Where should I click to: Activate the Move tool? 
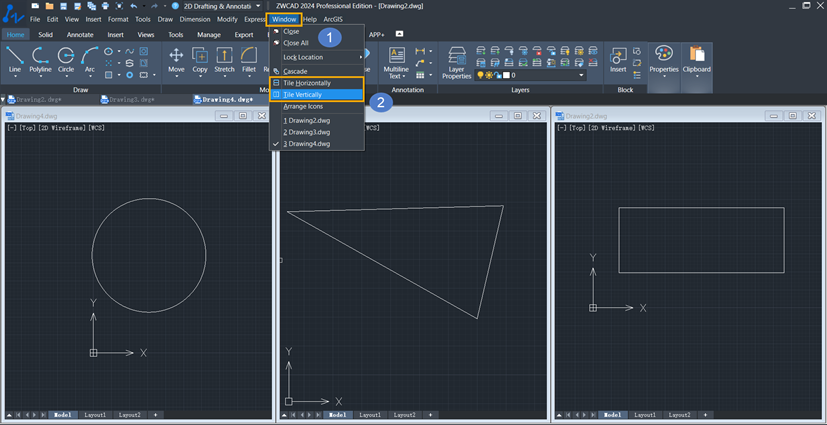[176, 58]
